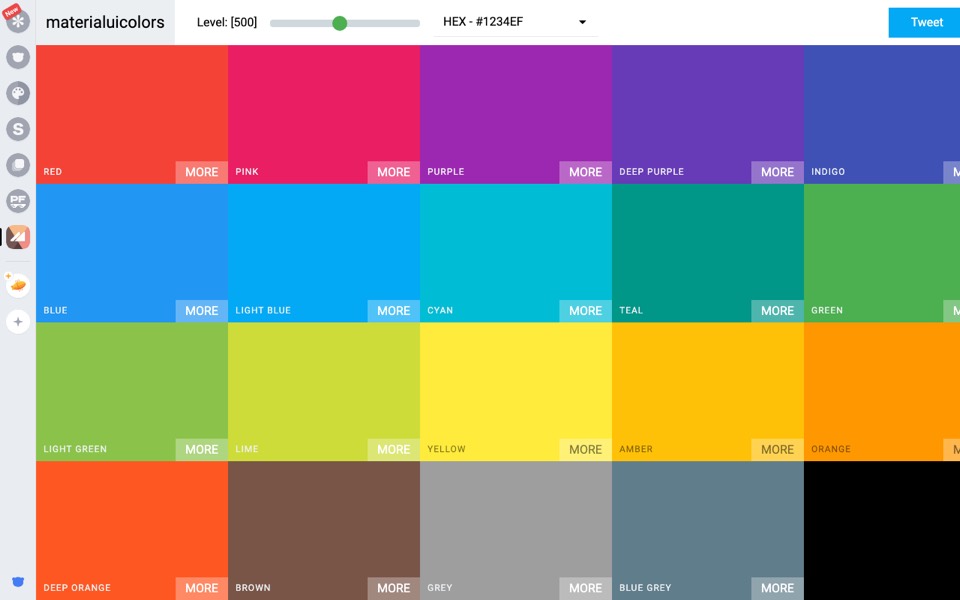
Task: Open the bear face sidebar icon
Action: (x=18, y=58)
